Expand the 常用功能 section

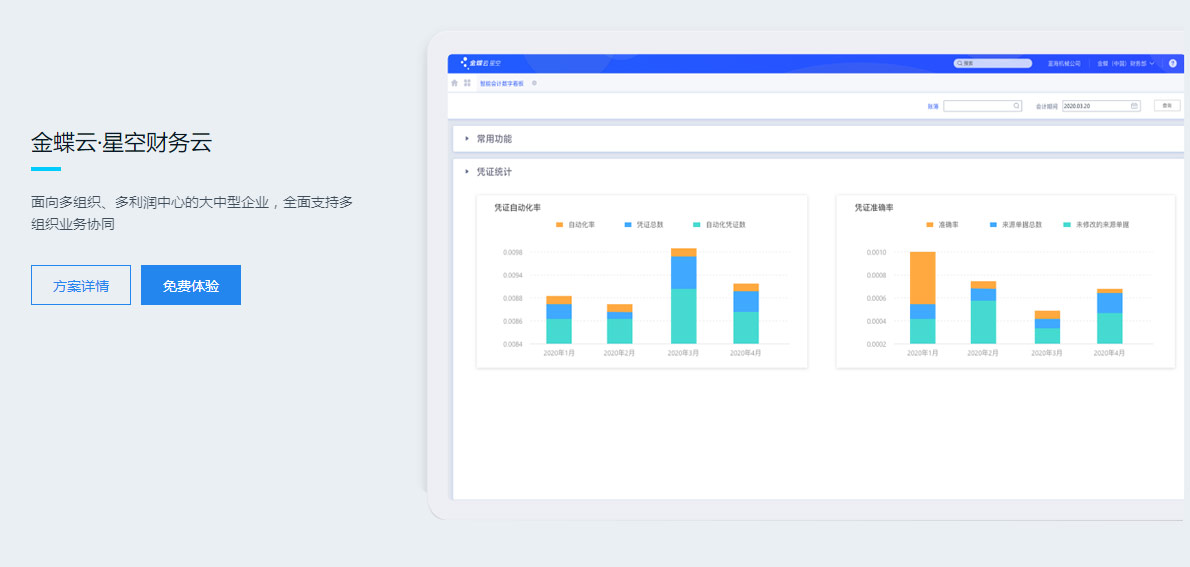[467, 139]
